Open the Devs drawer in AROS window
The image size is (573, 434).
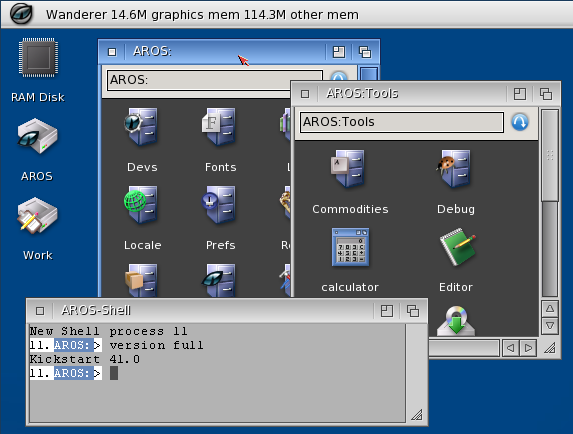point(142,126)
